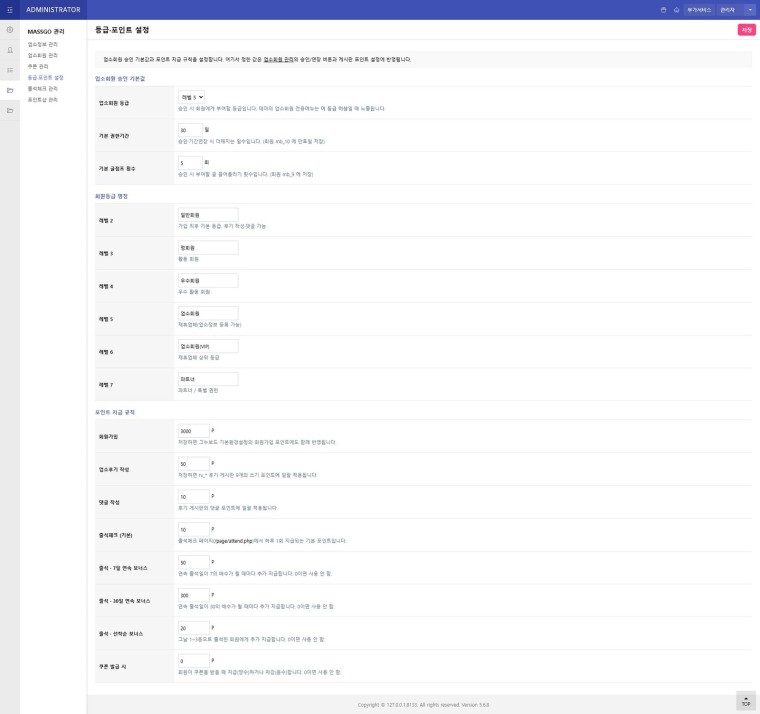Viewport: 760px width, 714px height.
Task: Click the shop icon in top bar
Action: pyautogui.click(x=664, y=10)
